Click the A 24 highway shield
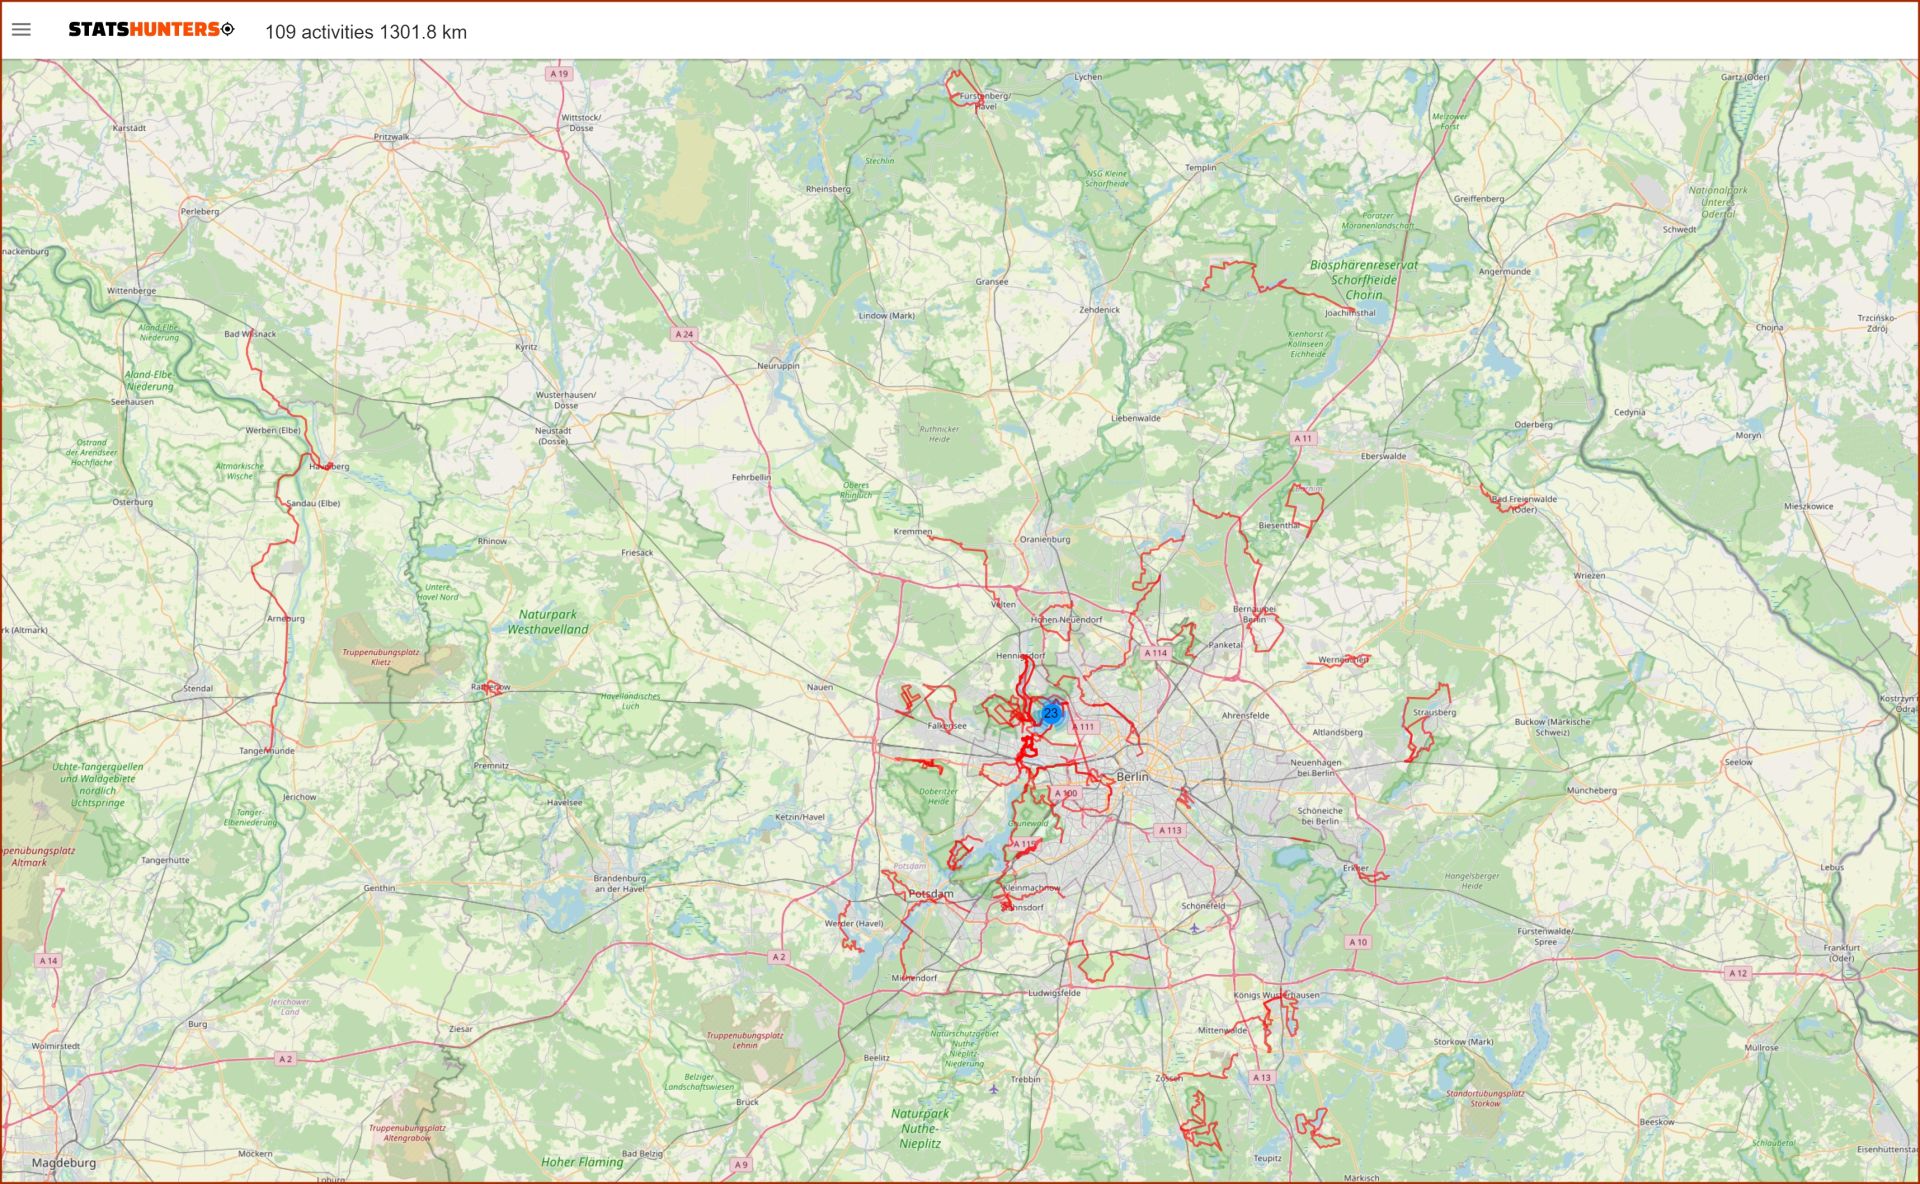 pos(684,334)
